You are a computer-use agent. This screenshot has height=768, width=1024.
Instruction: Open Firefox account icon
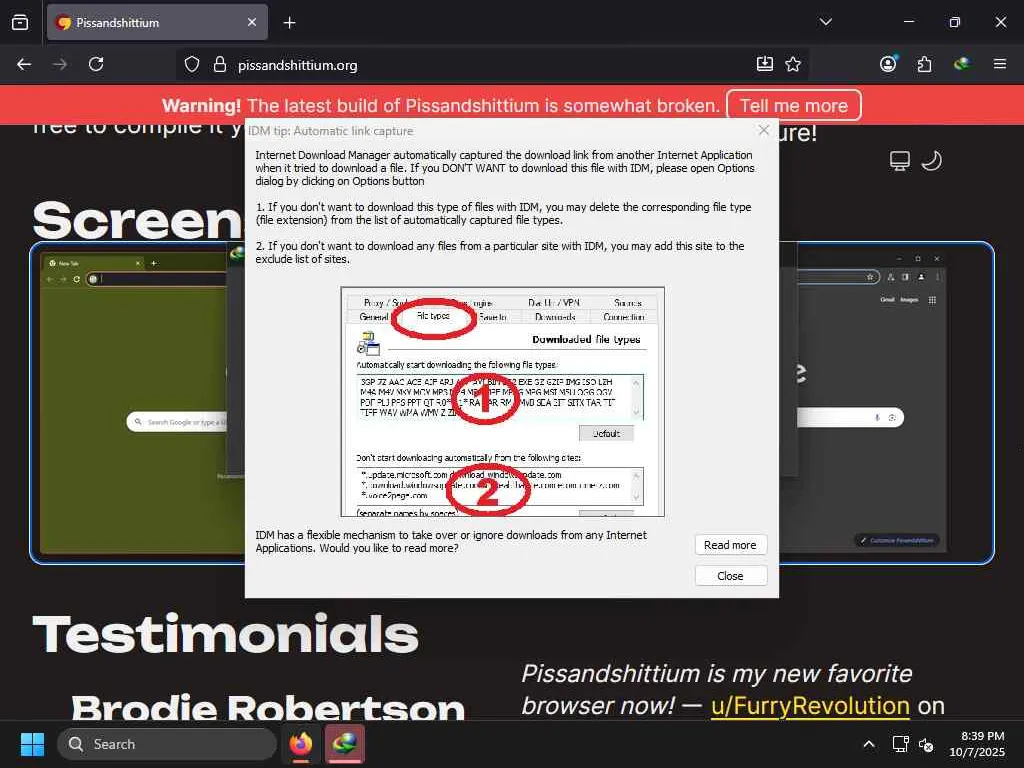tap(888, 64)
